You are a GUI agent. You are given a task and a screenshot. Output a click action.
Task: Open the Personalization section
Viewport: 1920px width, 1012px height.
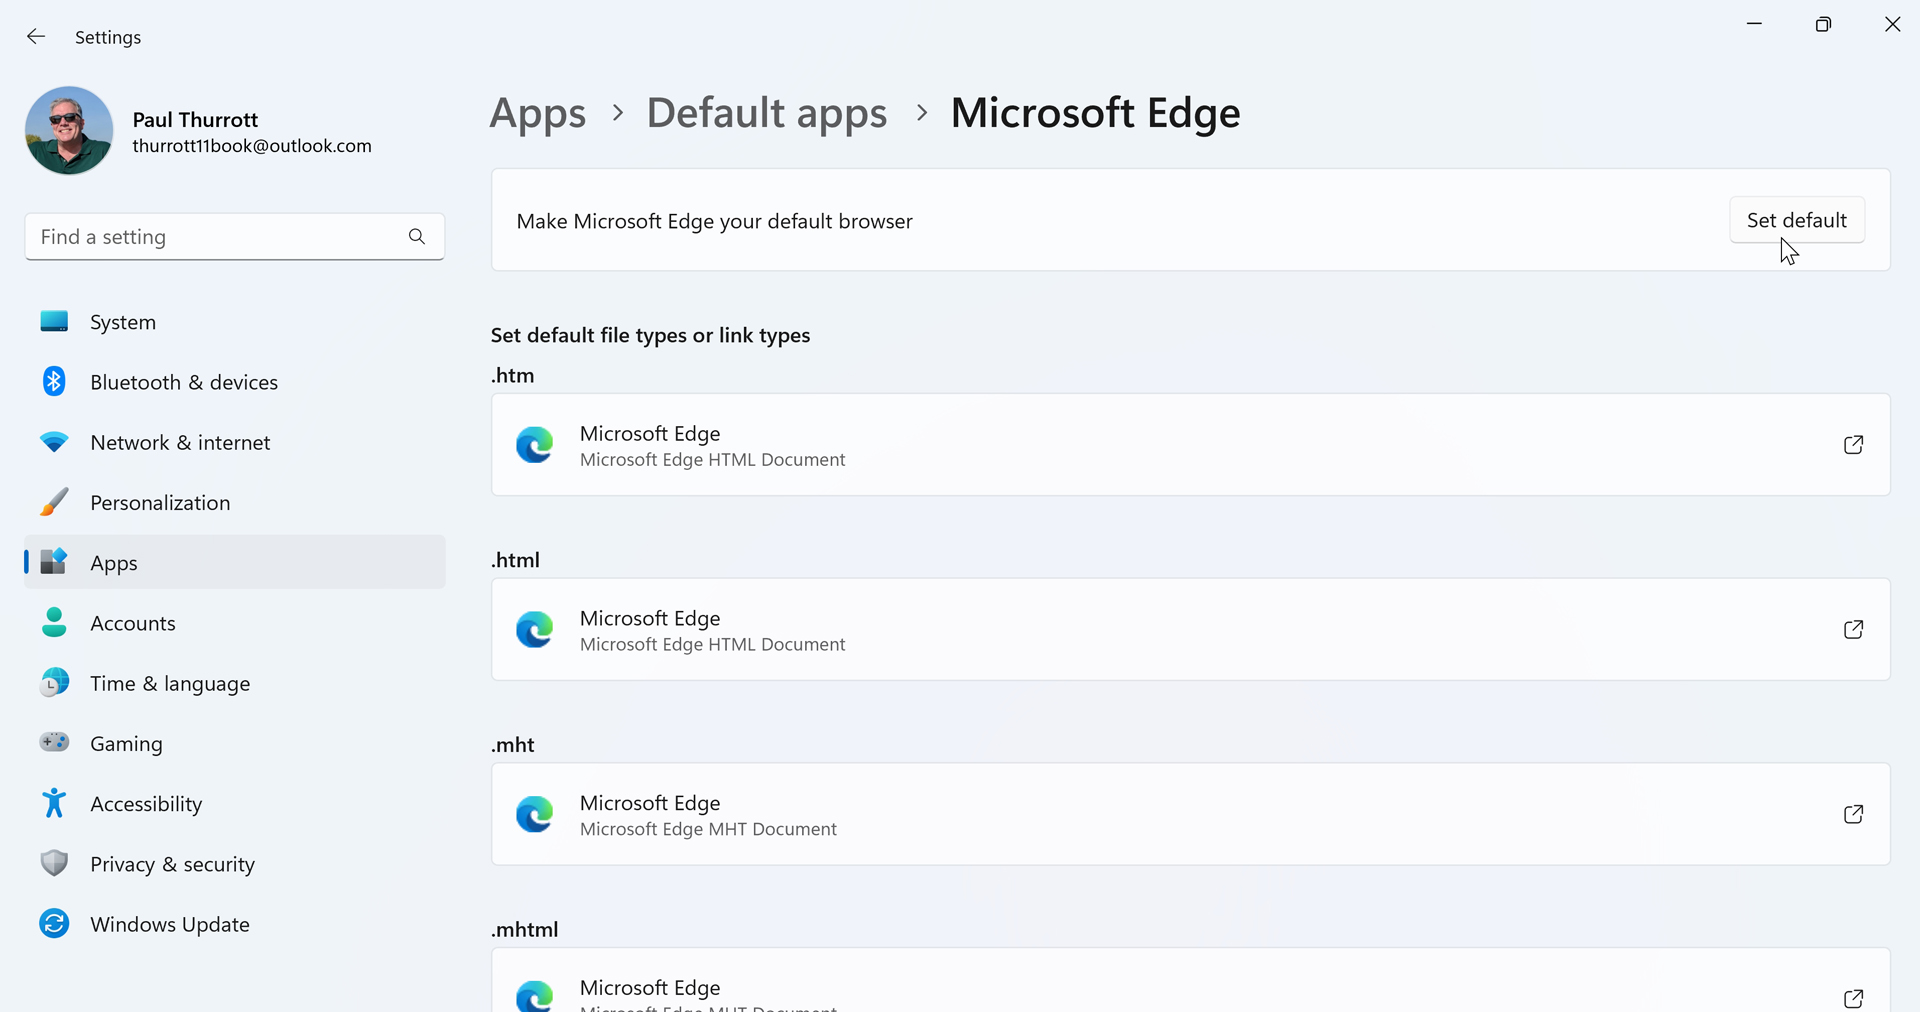point(160,503)
